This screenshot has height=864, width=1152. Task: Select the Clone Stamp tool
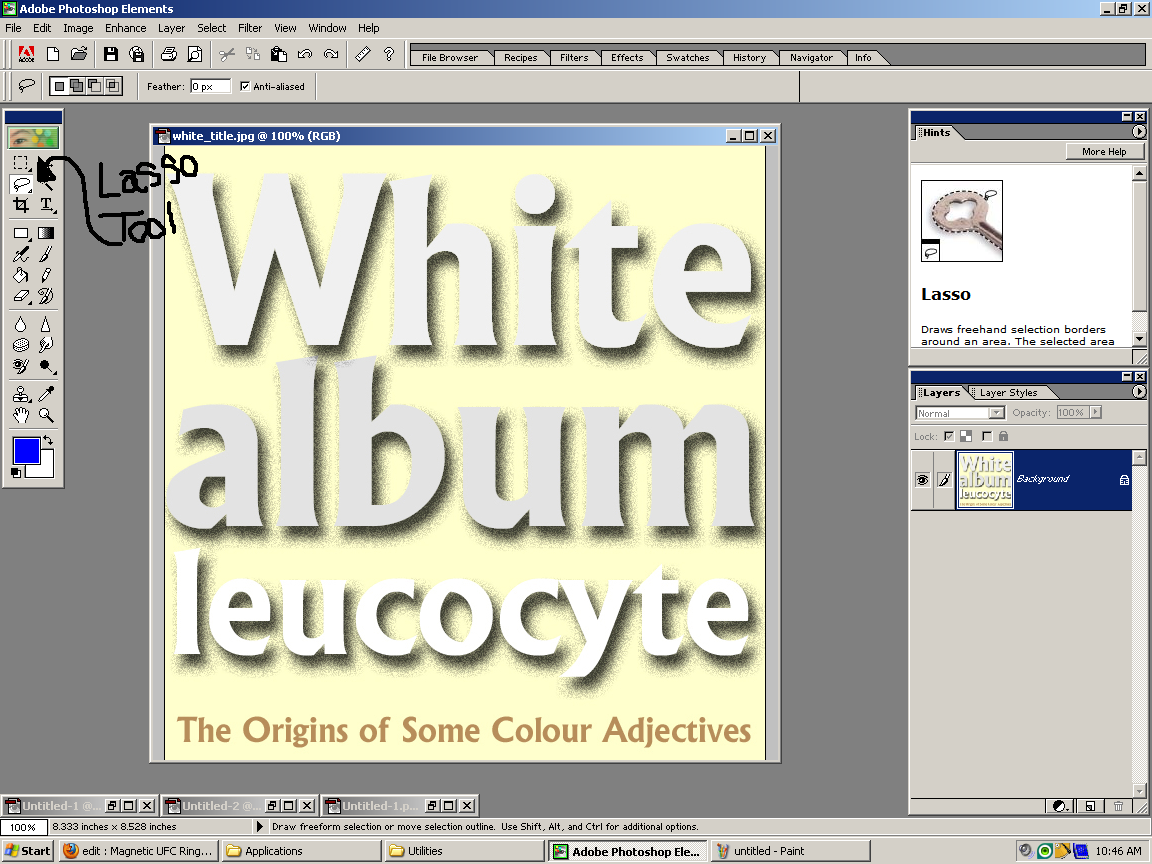(x=21, y=394)
